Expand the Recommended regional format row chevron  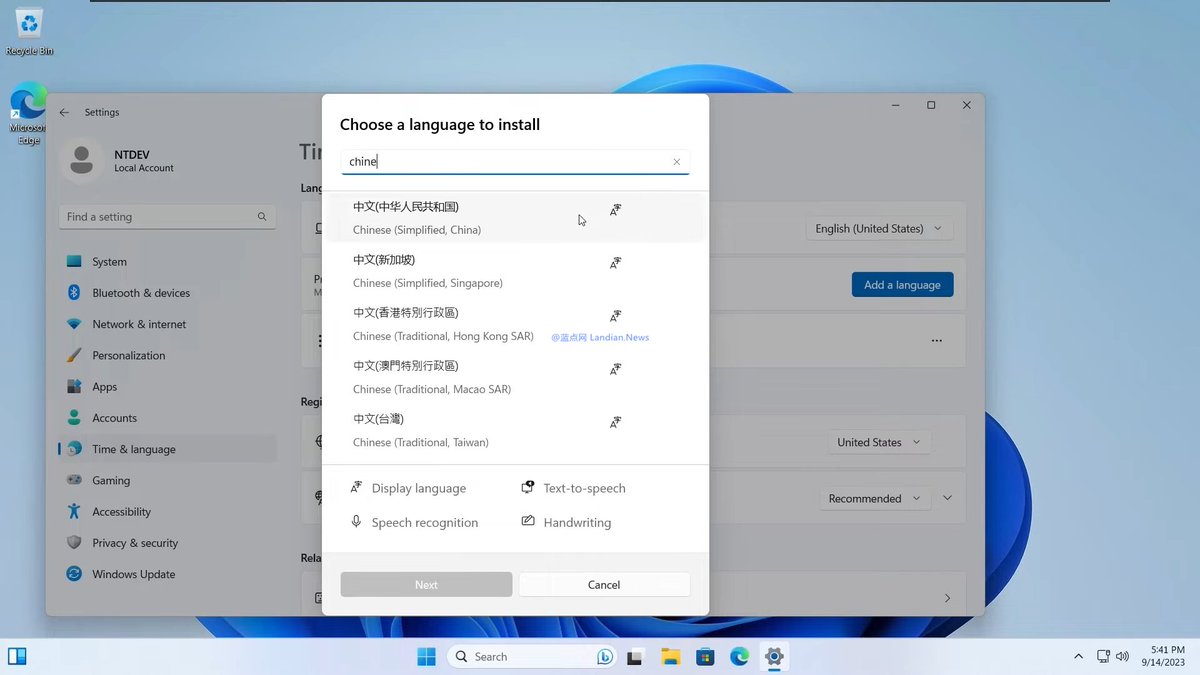point(946,498)
